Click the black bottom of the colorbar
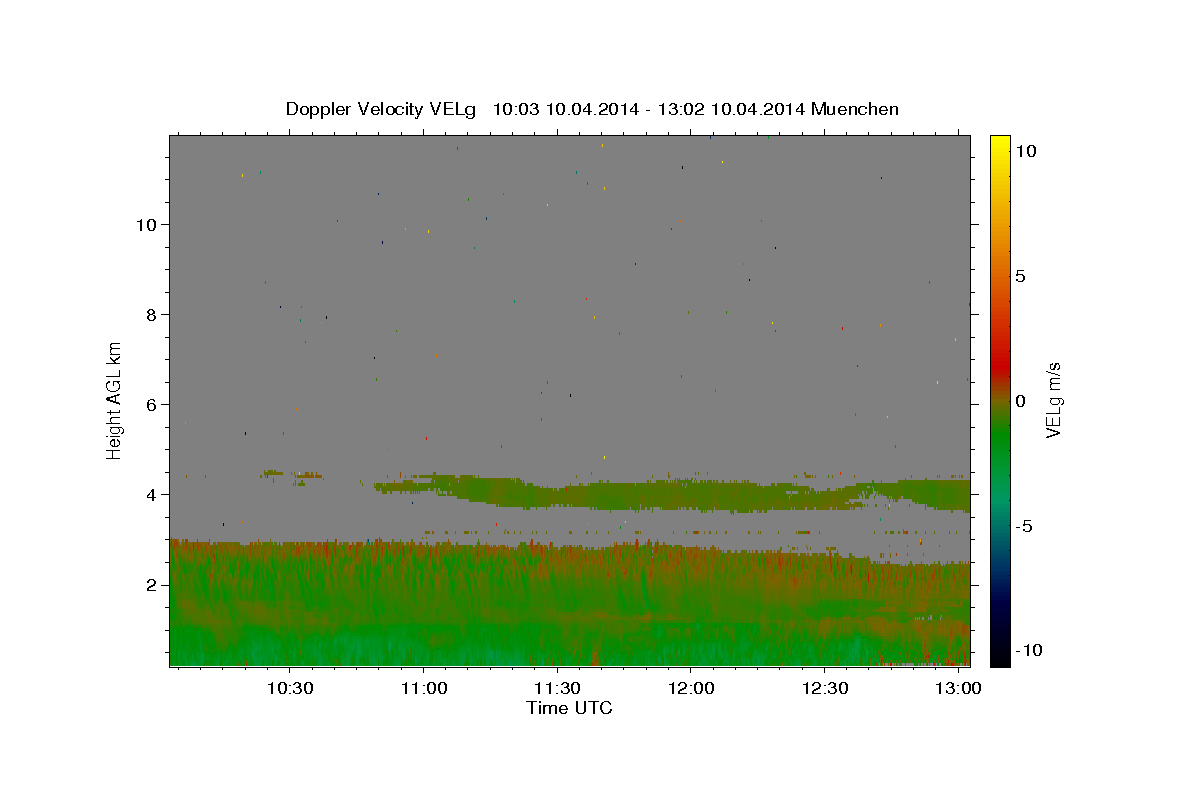The image size is (1200, 800). pos(1000,658)
